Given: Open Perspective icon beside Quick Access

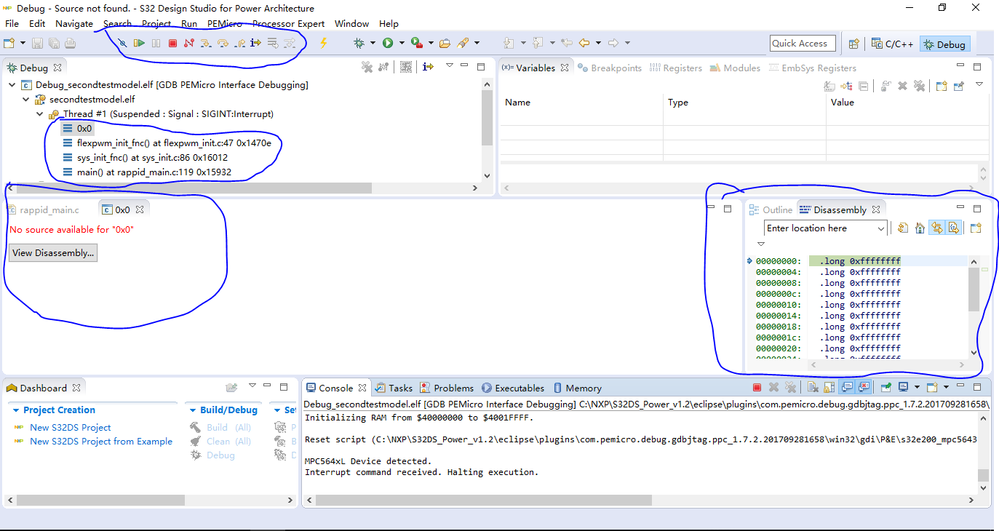Looking at the screenshot, I should 854,44.
